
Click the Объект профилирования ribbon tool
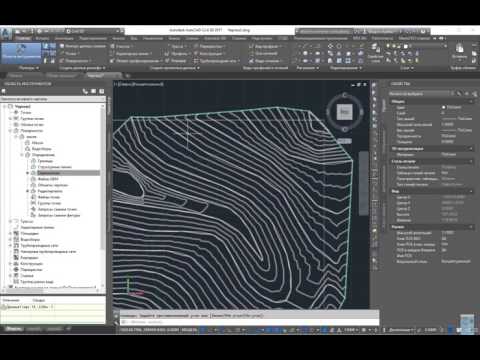coord(136,61)
